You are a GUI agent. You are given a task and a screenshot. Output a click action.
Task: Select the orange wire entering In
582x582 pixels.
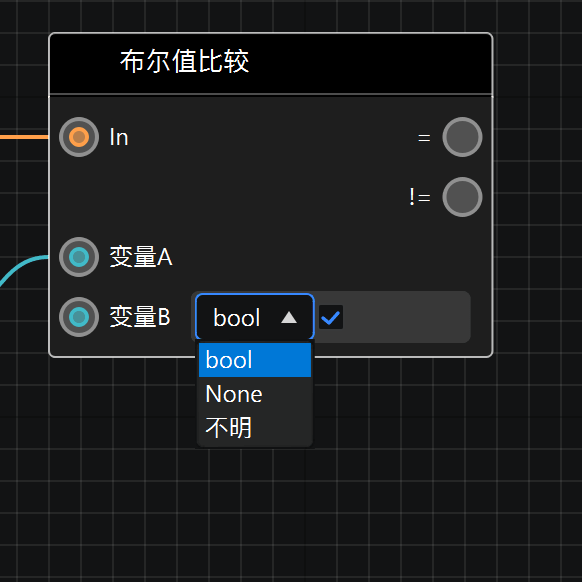(24, 137)
